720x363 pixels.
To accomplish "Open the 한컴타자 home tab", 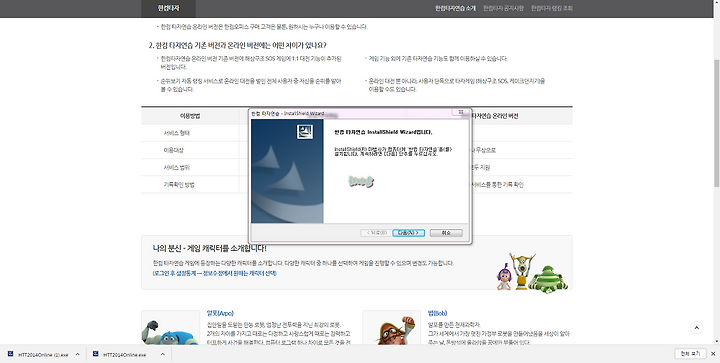I will (169, 8).
